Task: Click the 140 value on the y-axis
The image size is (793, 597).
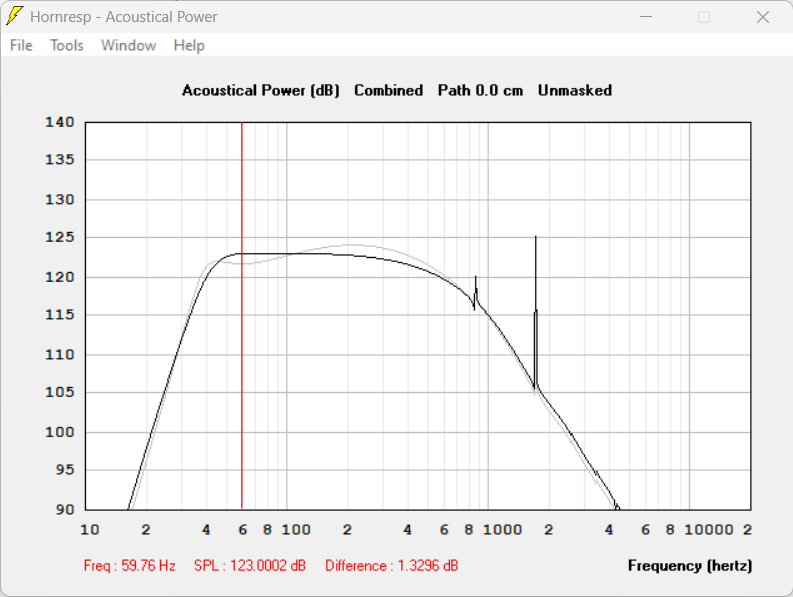Action: (60, 122)
